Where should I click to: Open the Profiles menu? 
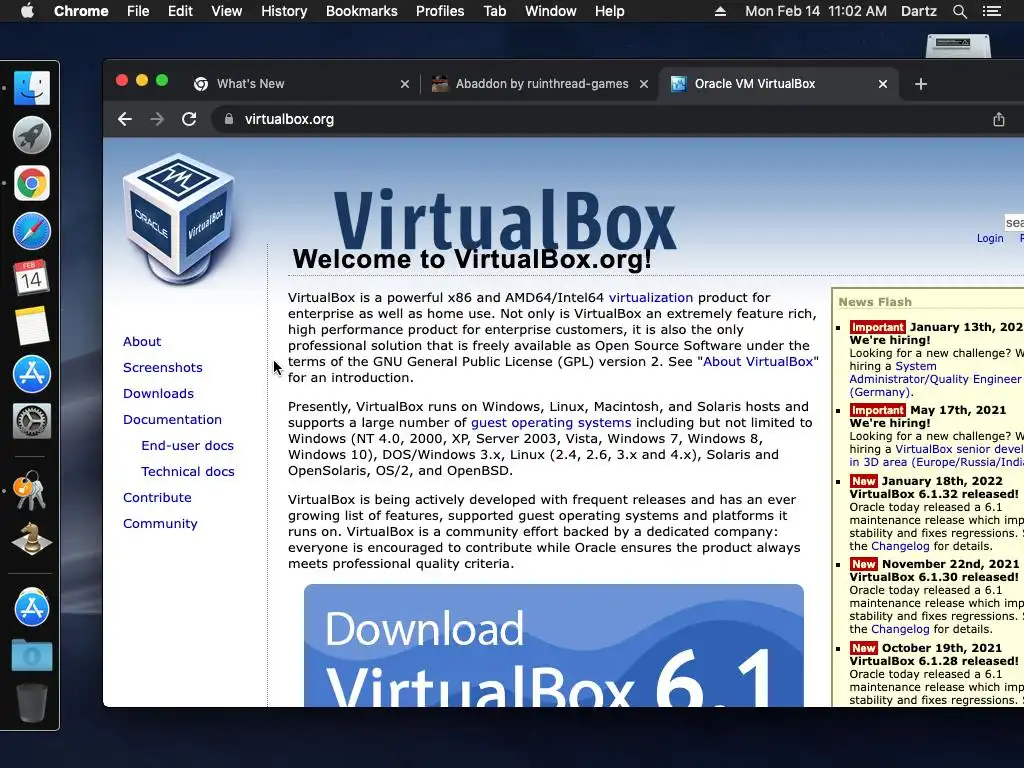tap(440, 11)
